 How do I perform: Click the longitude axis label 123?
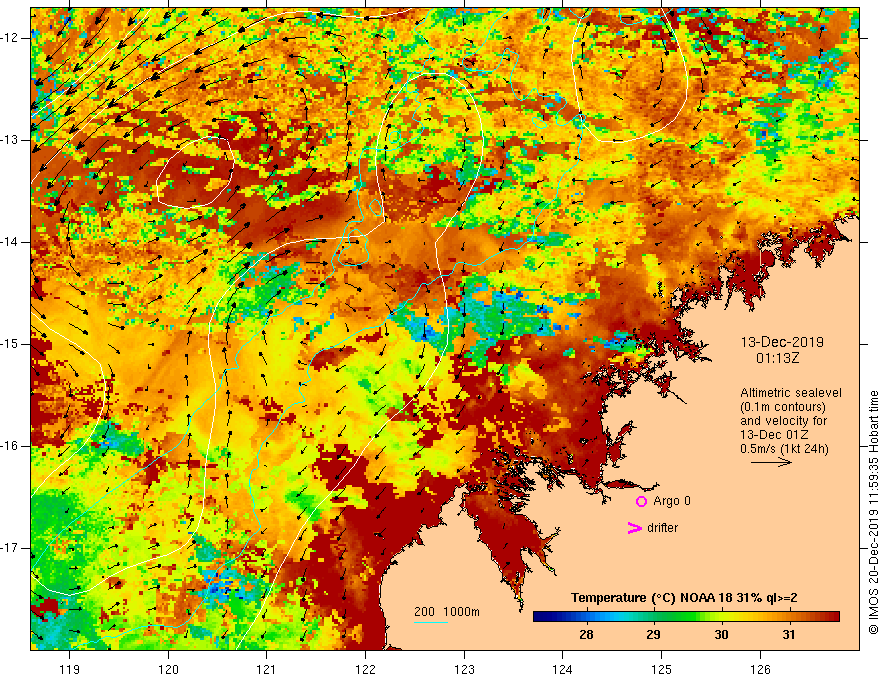(464, 669)
